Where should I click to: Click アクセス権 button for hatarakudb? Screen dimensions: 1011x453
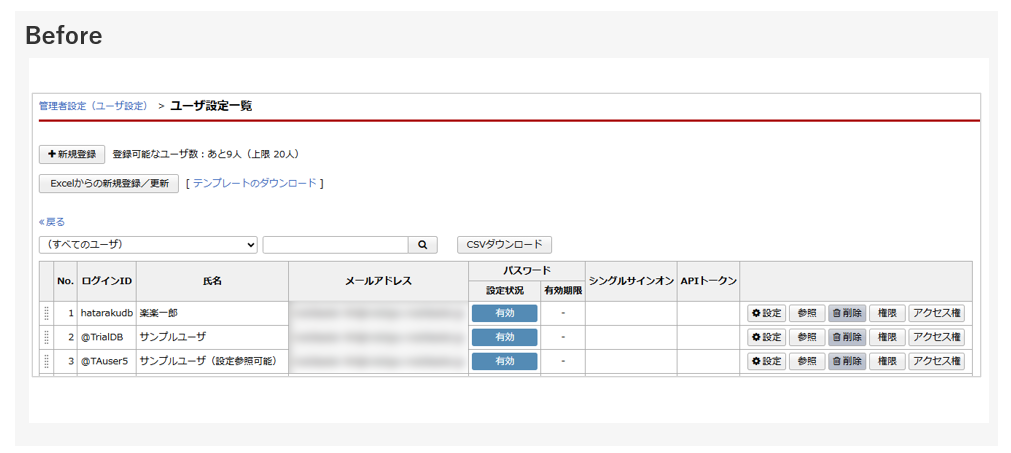[937, 314]
